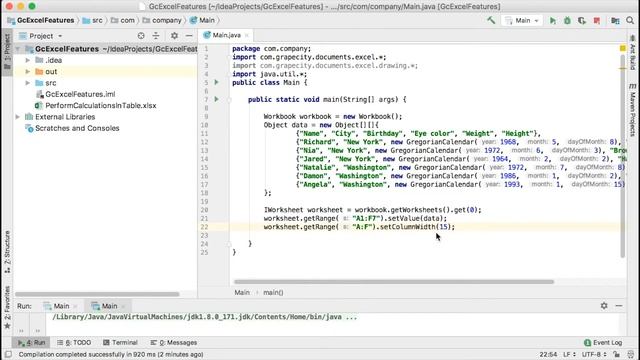Viewport: 640px width, 360px height.
Task: Hide the Run tool window with minus icon
Action: click(x=619, y=306)
